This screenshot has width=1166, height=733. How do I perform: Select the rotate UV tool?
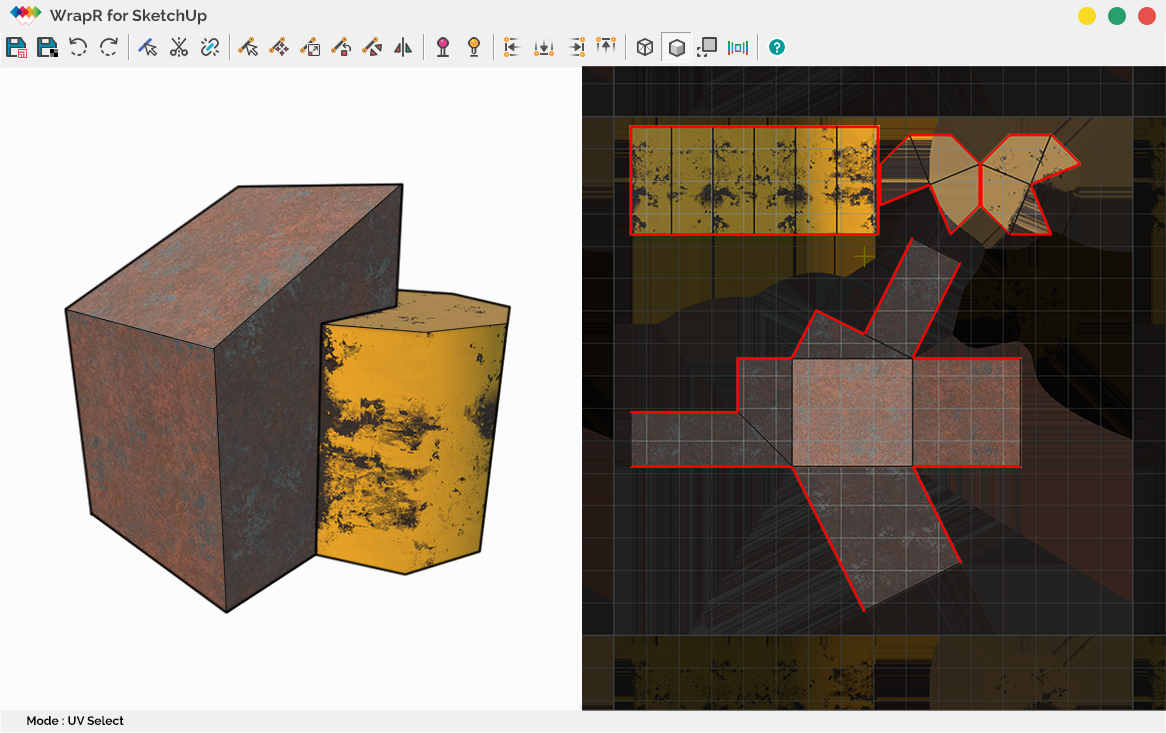click(341, 46)
